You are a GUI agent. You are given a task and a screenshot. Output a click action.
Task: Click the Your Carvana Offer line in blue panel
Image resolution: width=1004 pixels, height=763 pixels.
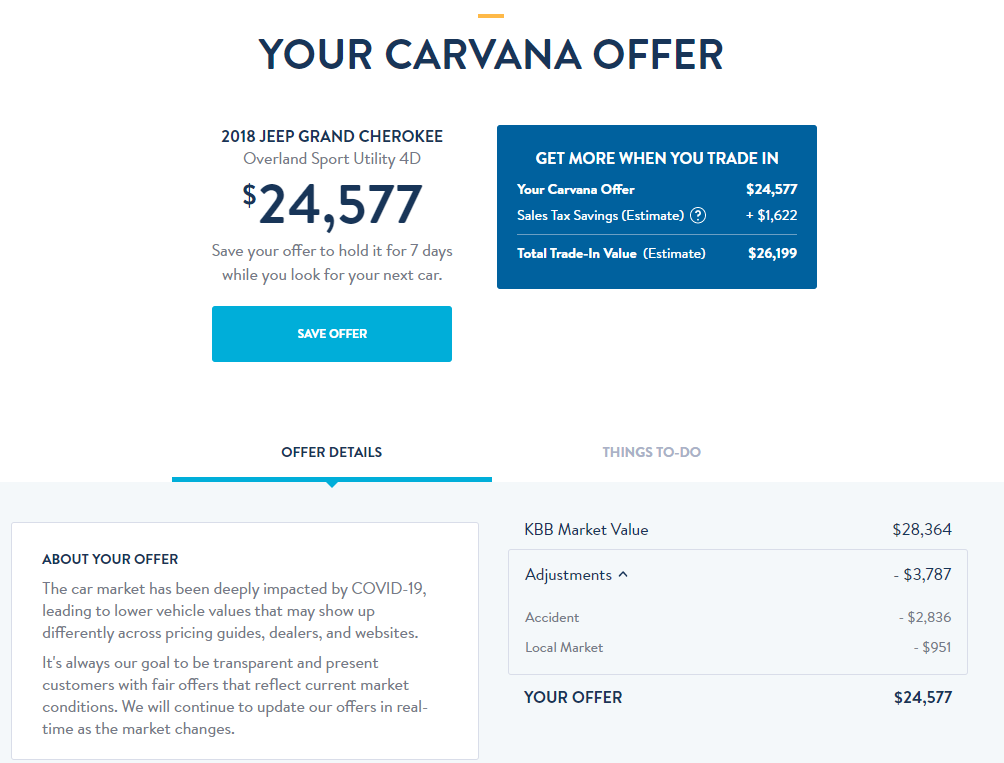pos(657,189)
